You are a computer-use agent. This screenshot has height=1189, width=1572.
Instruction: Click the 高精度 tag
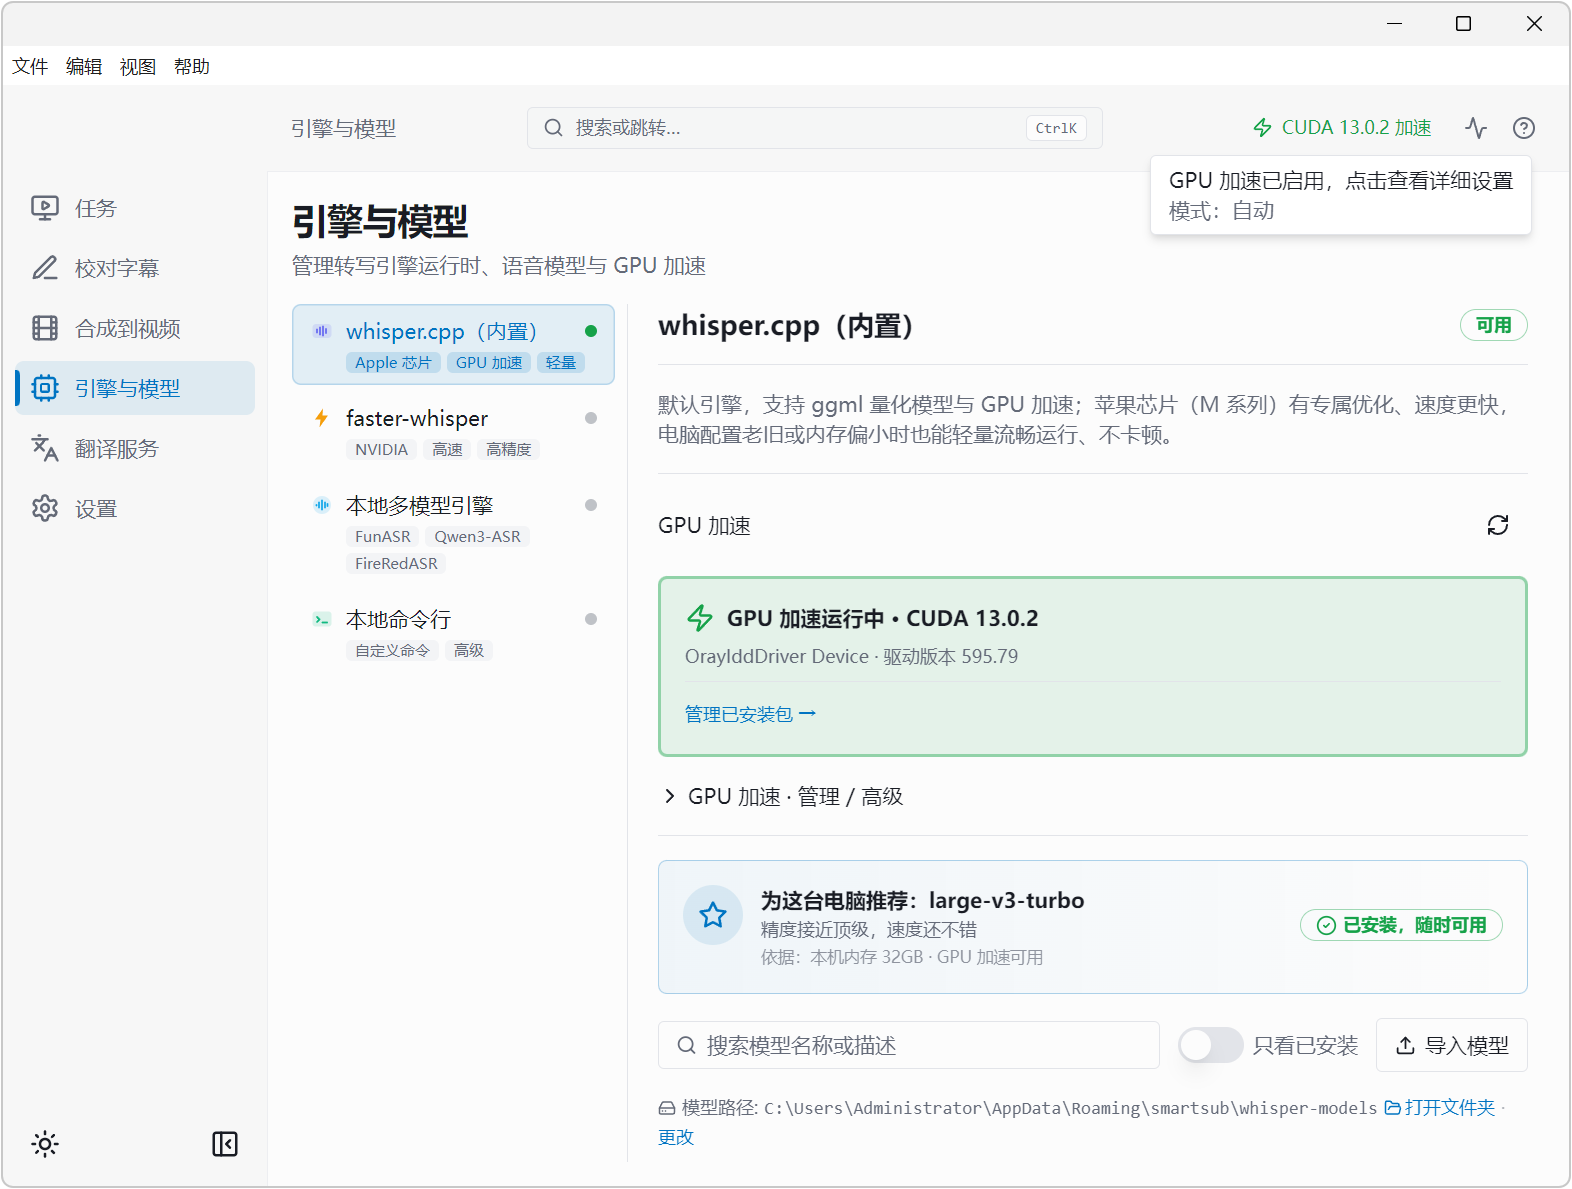(x=508, y=450)
